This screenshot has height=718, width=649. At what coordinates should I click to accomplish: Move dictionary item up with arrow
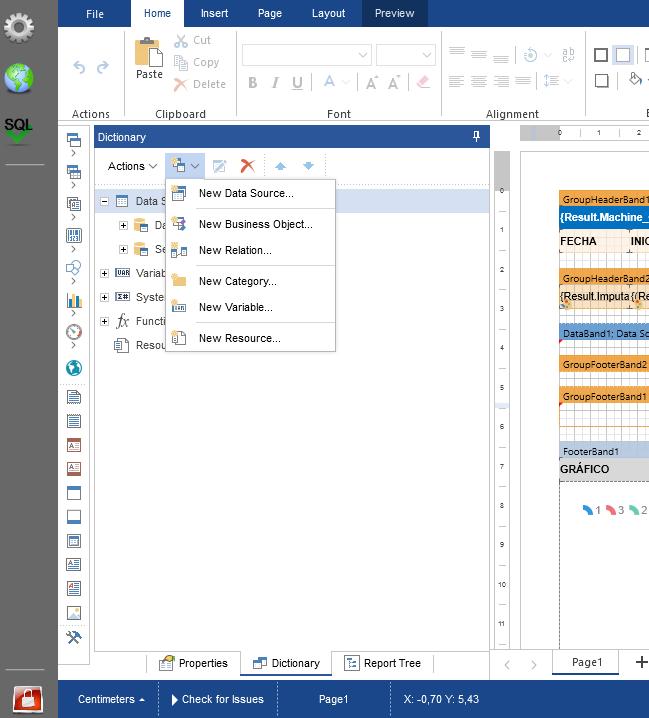[280, 166]
